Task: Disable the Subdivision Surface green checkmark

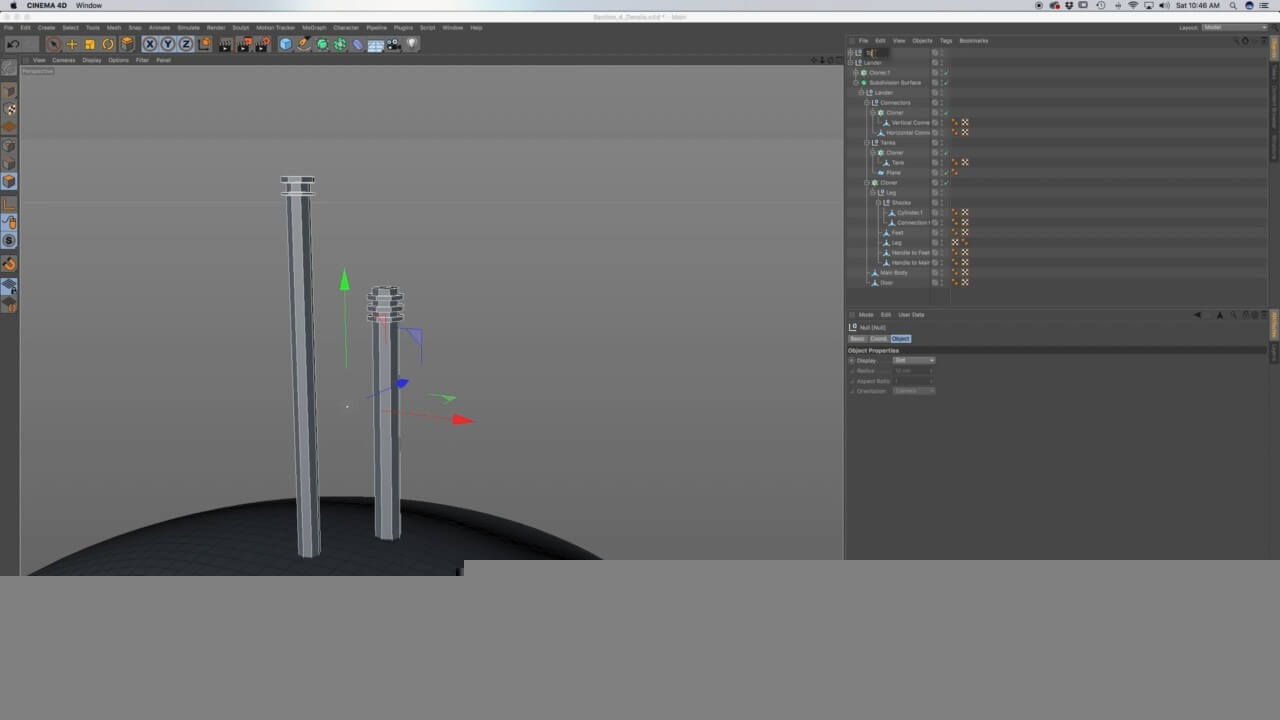Action: 945,83
